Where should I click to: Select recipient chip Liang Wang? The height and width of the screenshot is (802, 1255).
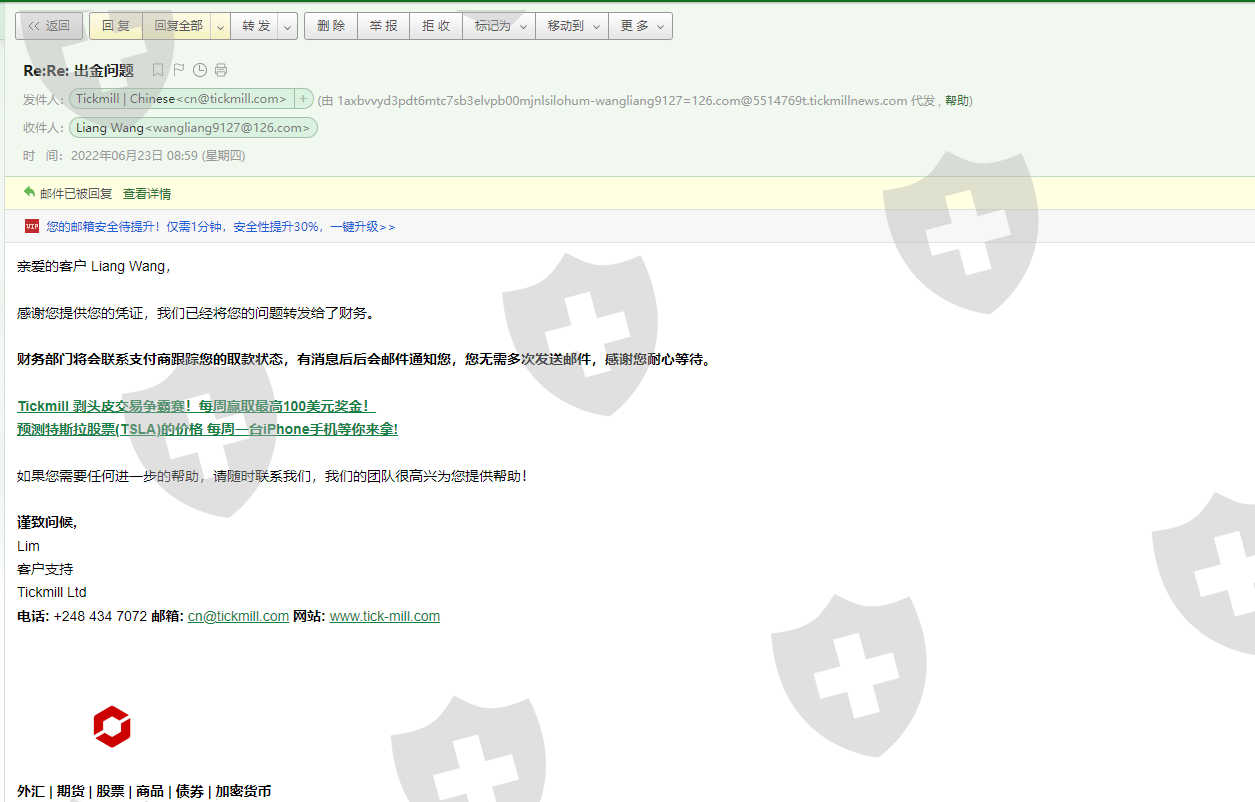pos(193,128)
